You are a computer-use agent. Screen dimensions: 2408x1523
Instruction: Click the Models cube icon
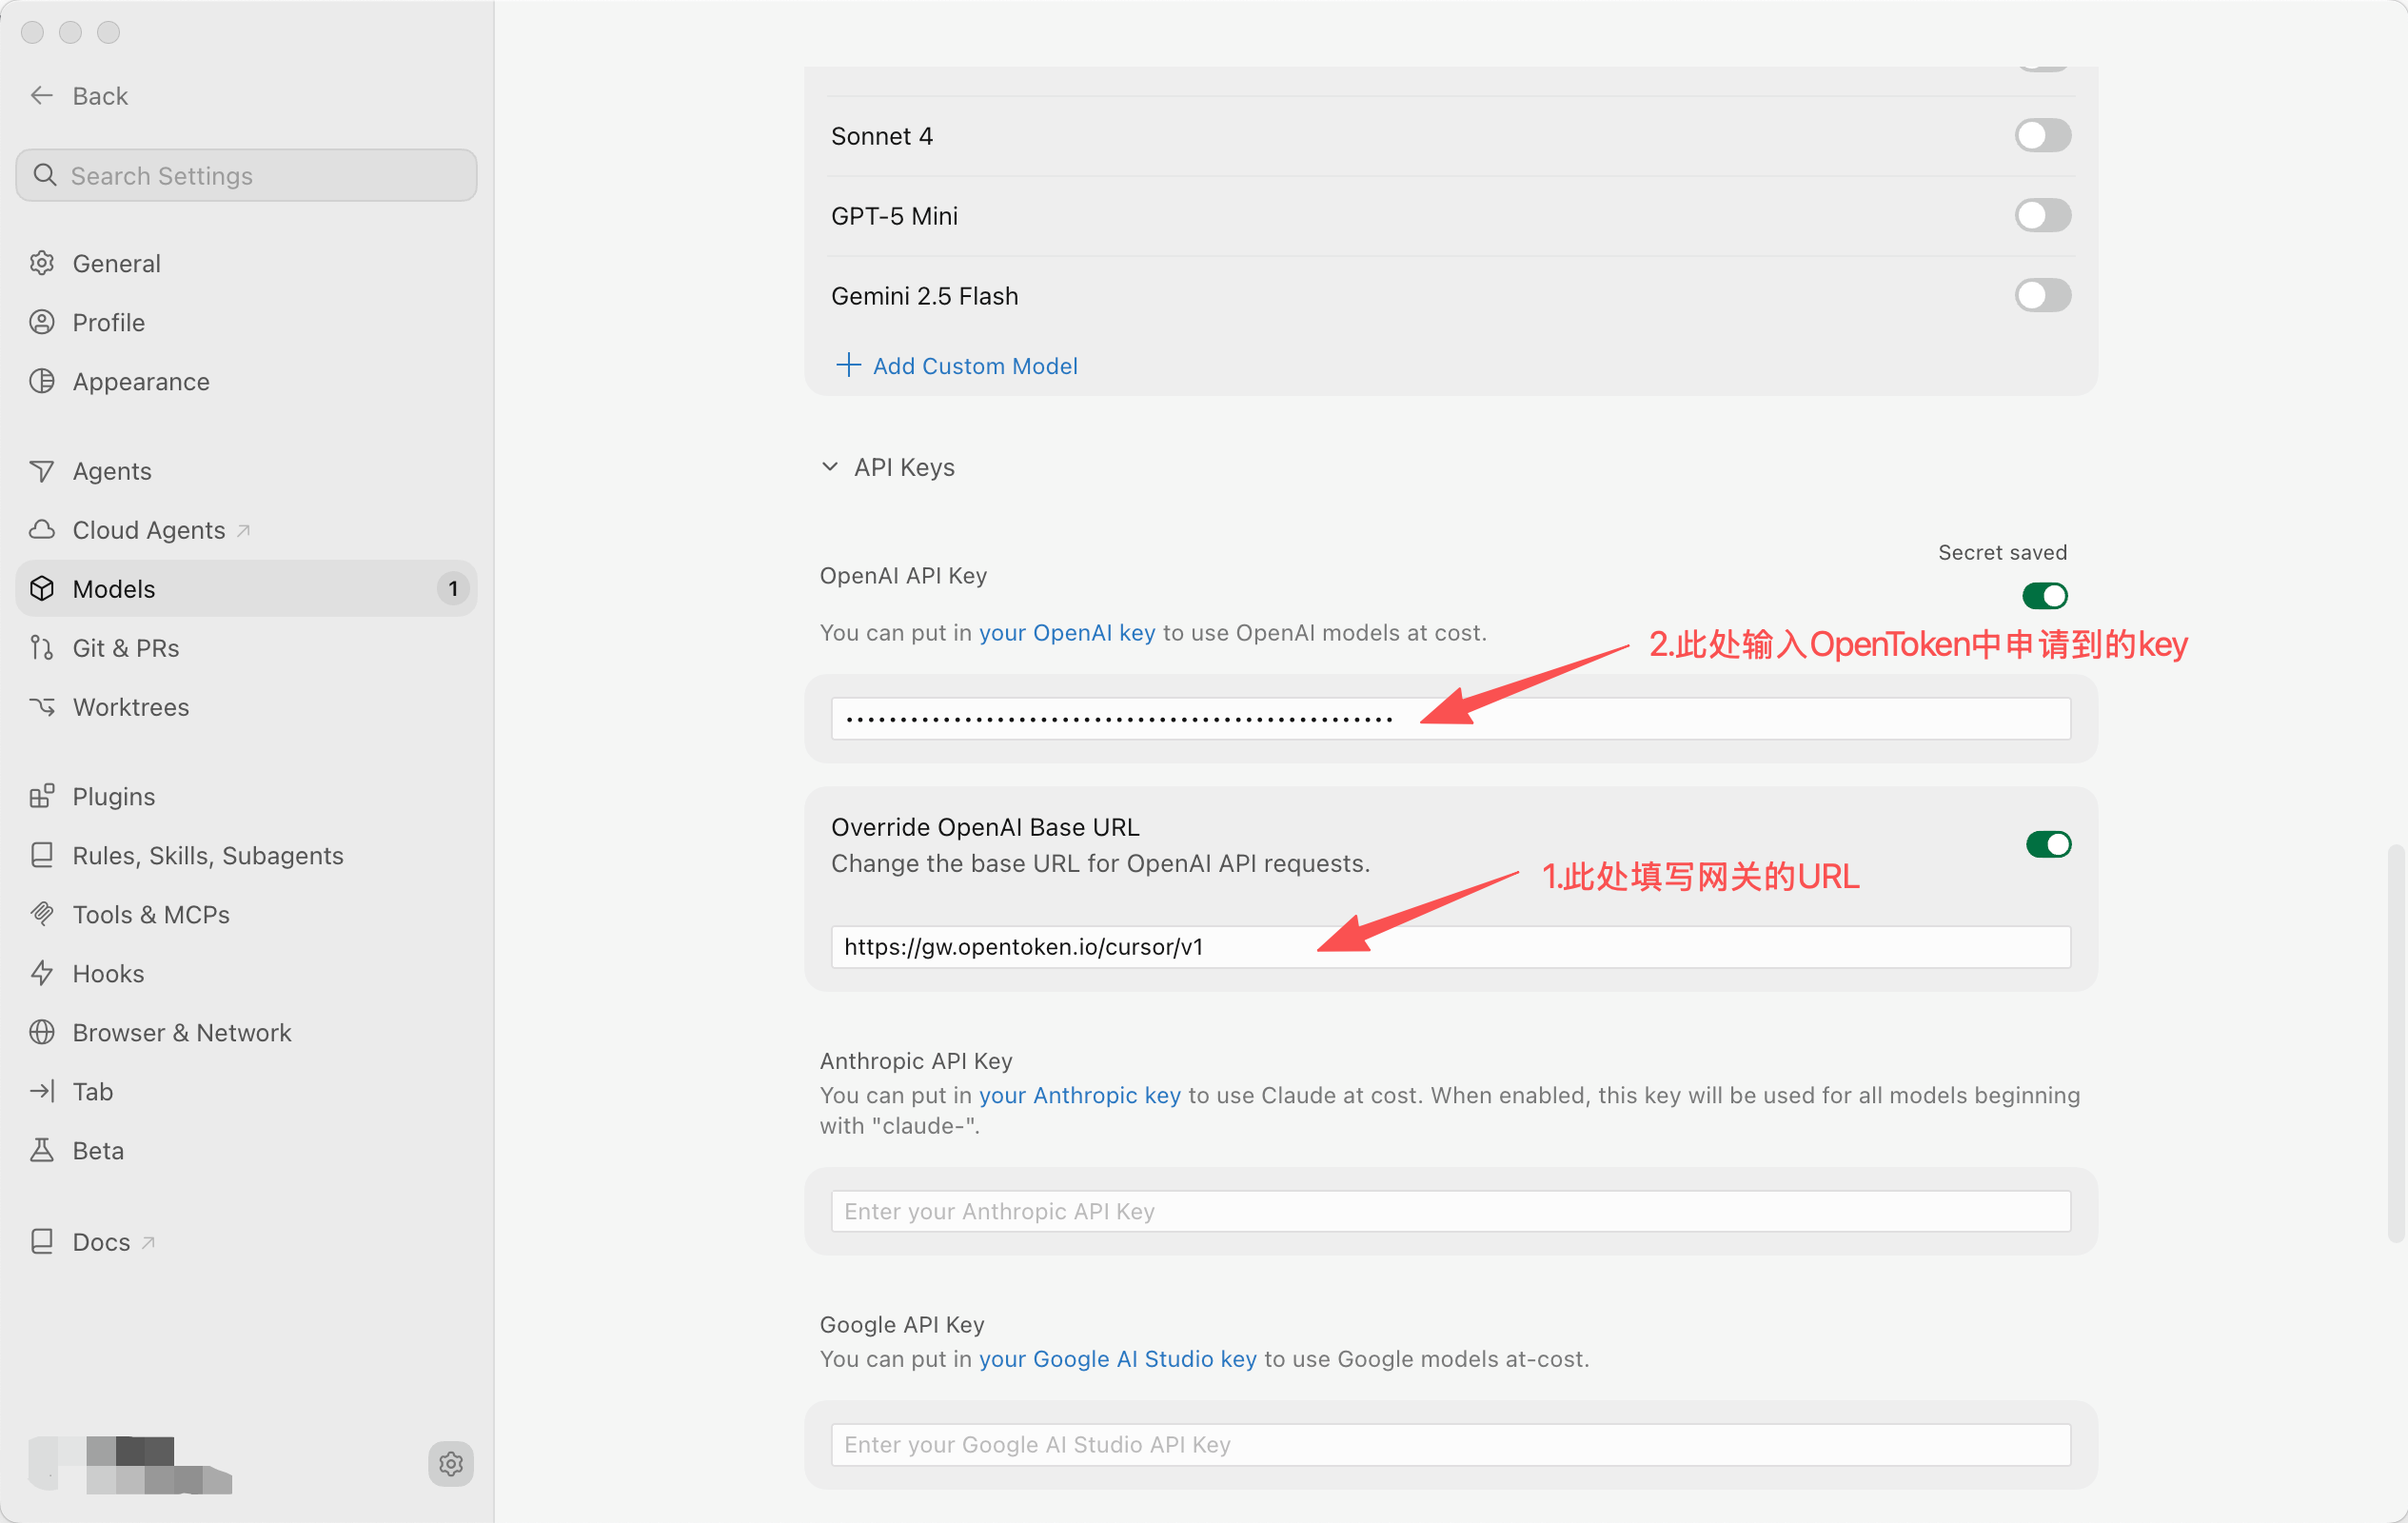42,589
